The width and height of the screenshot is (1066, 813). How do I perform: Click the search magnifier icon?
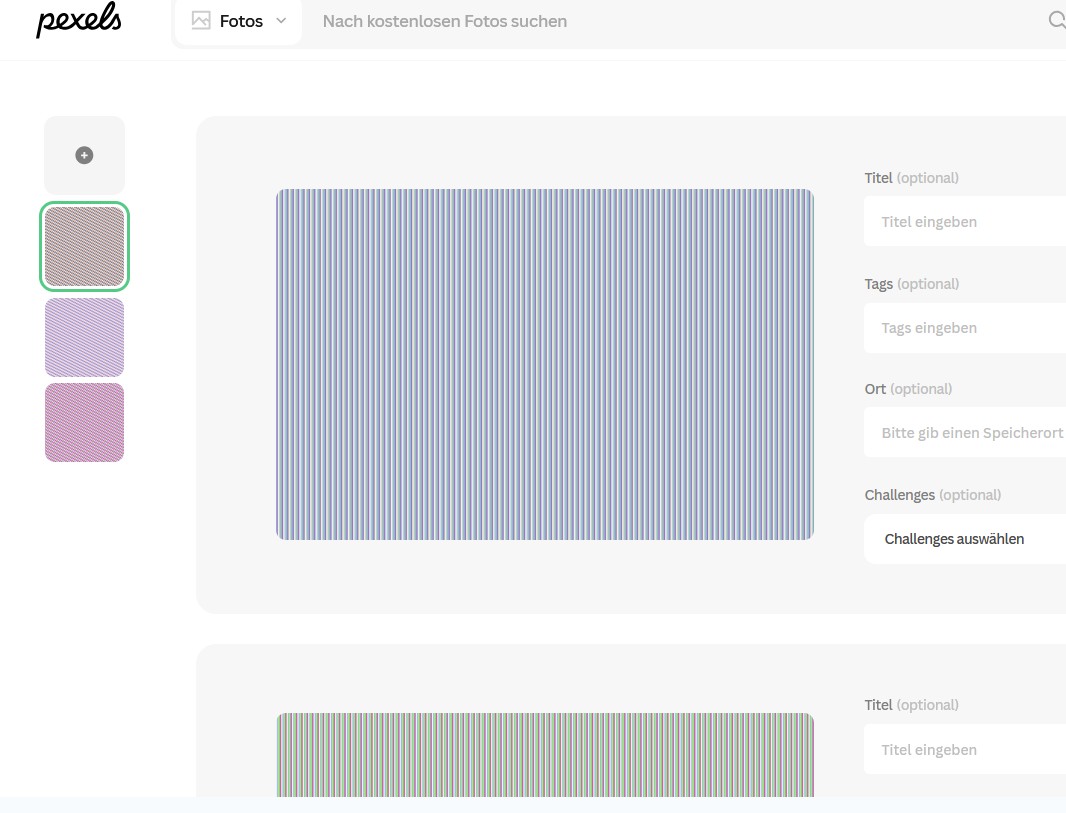point(1056,21)
